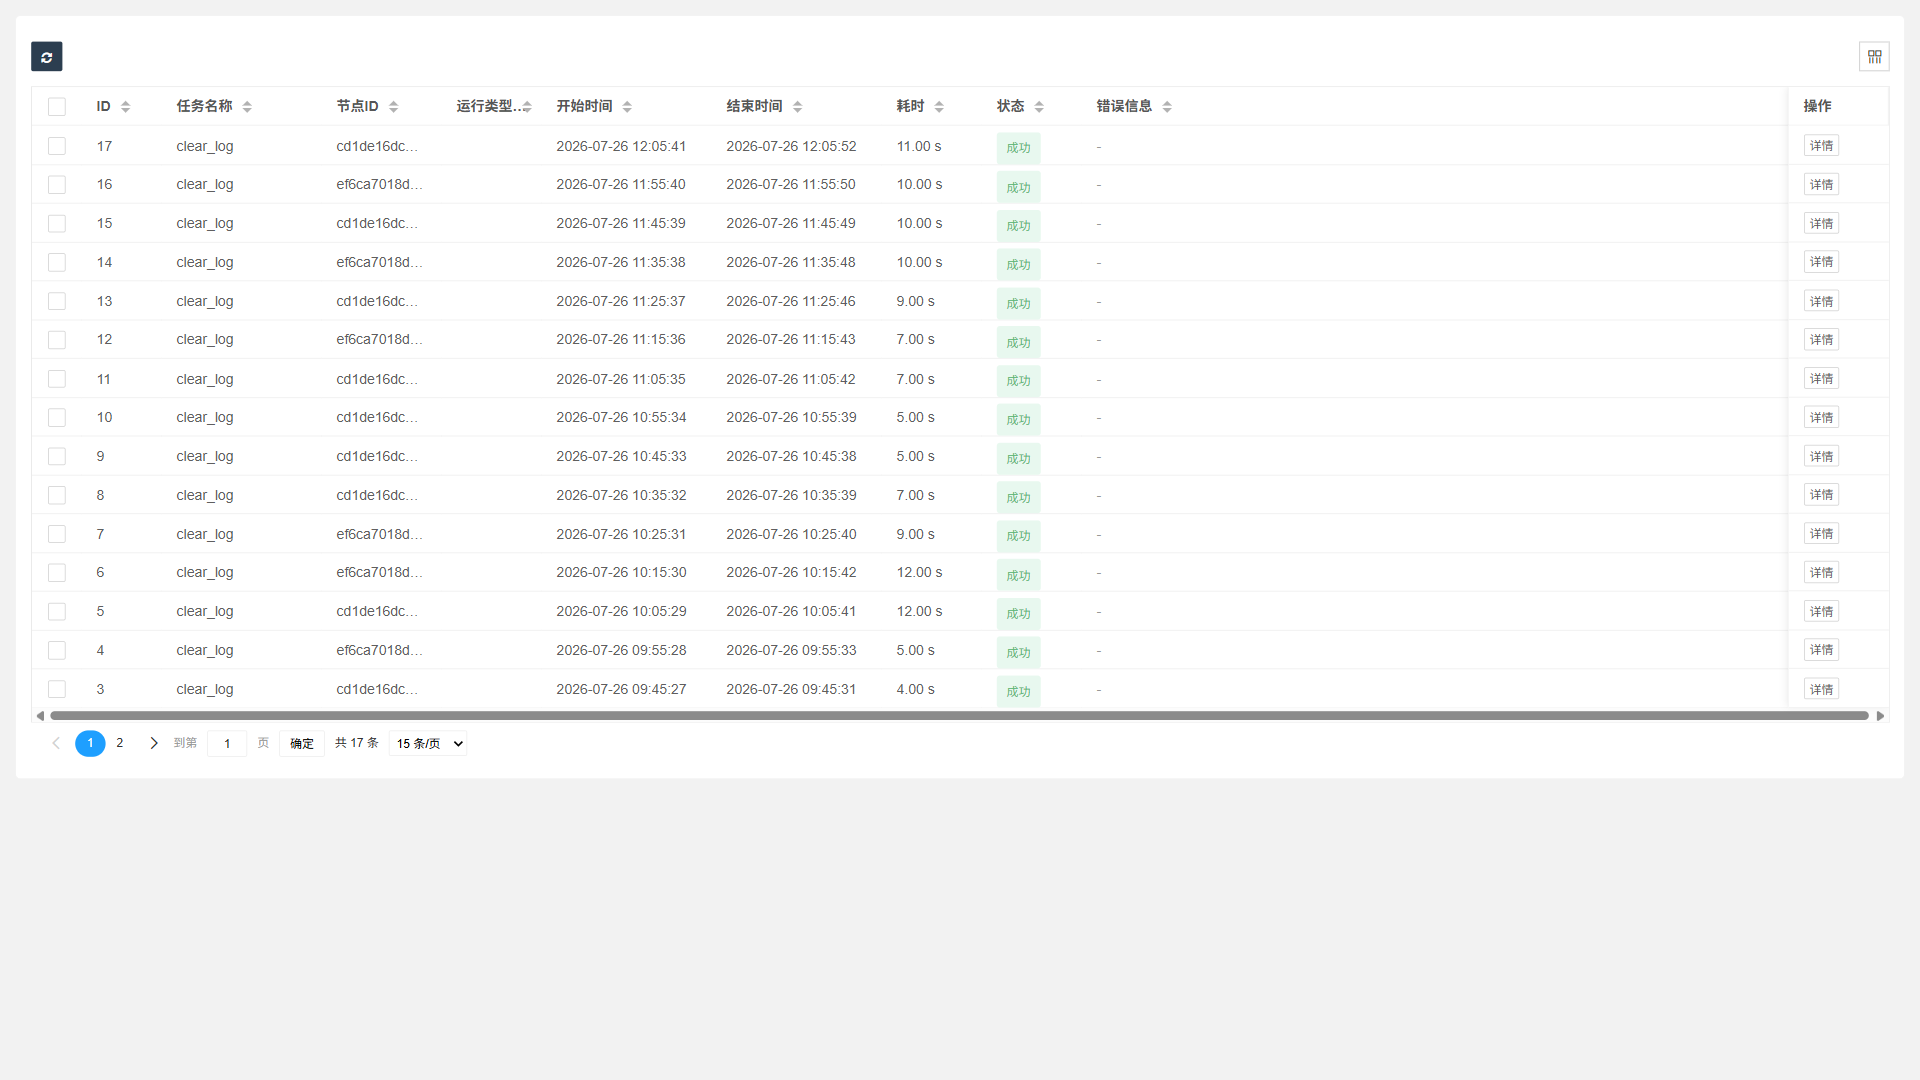Check the row with ID 17
The height and width of the screenshot is (1080, 1920).
[57, 146]
